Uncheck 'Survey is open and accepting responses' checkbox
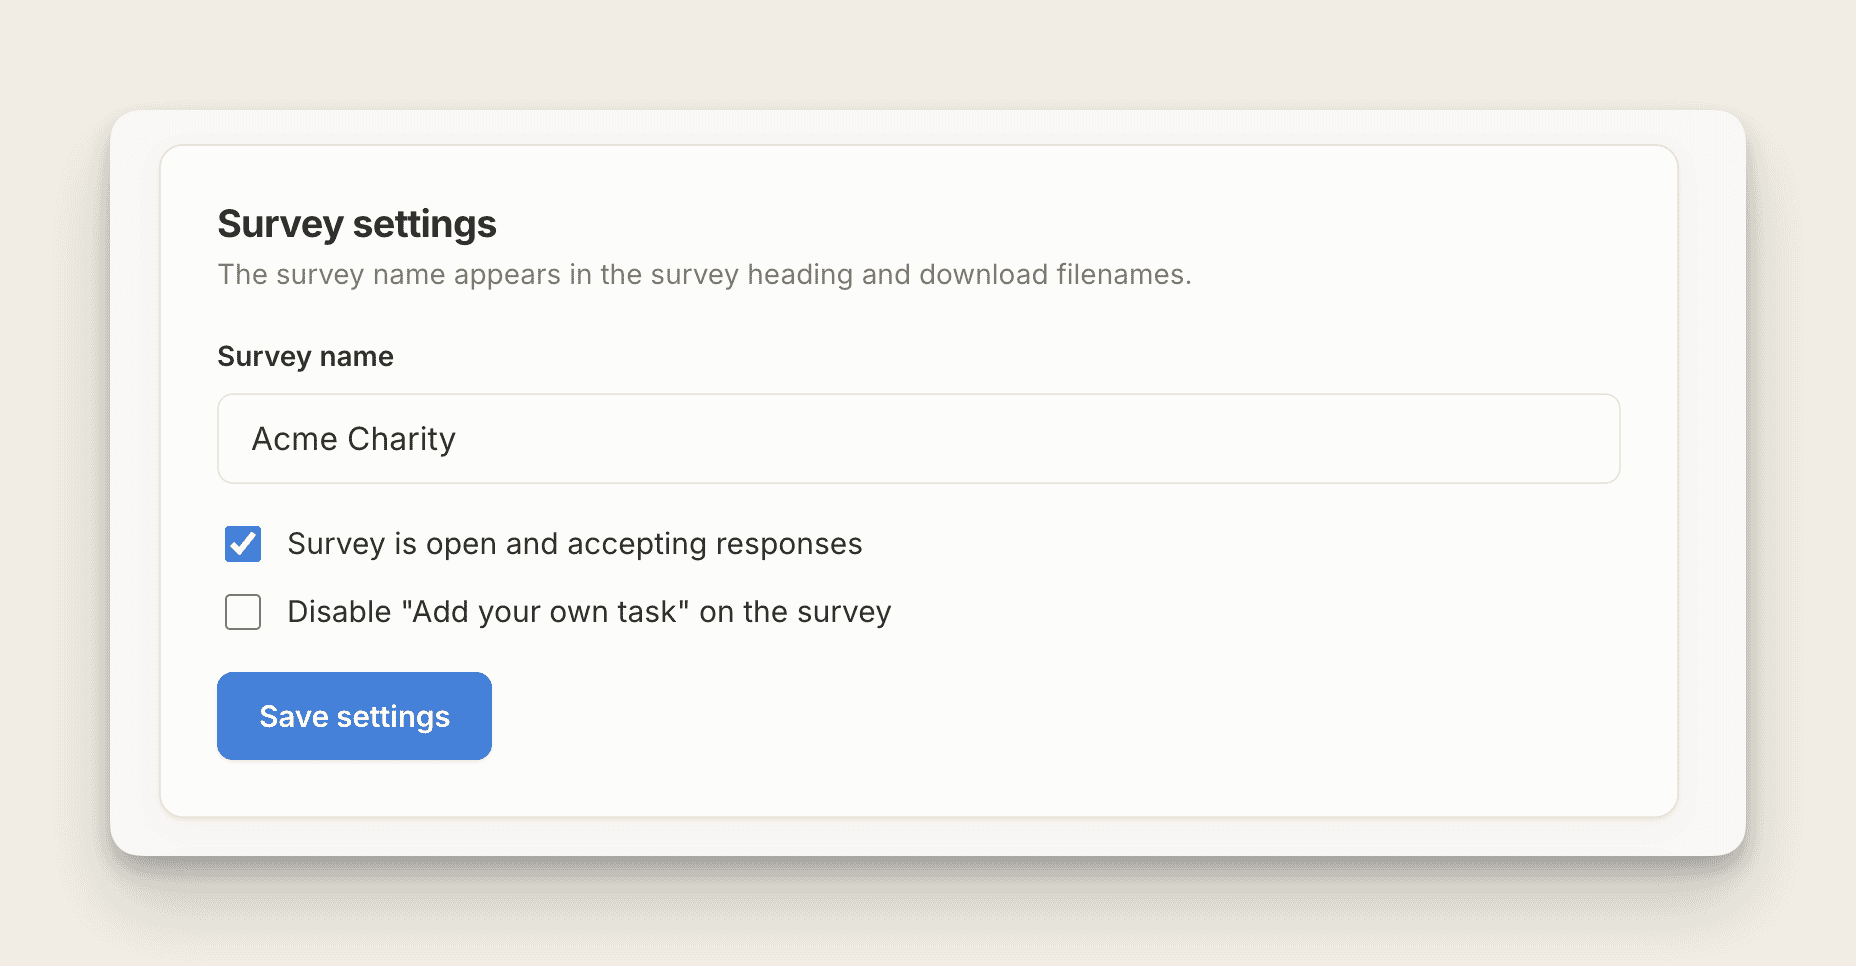The height and width of the screenshot is (966, 1856). tap(243, 544)
